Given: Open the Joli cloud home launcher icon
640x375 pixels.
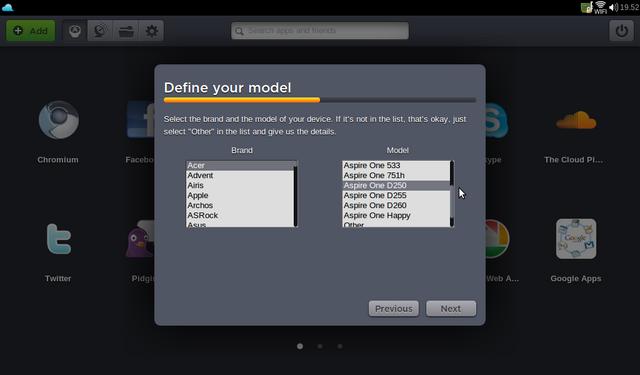Looking at the screenshot, I should click(75, 31).
